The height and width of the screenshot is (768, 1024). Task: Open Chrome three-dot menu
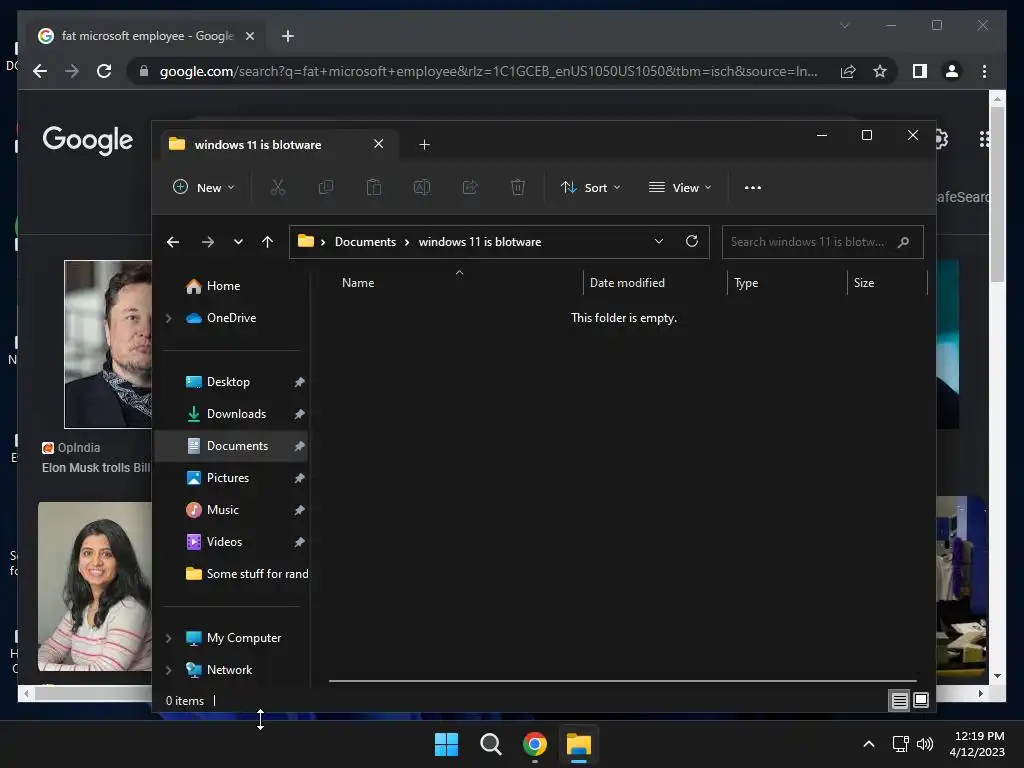click(984, 71)
